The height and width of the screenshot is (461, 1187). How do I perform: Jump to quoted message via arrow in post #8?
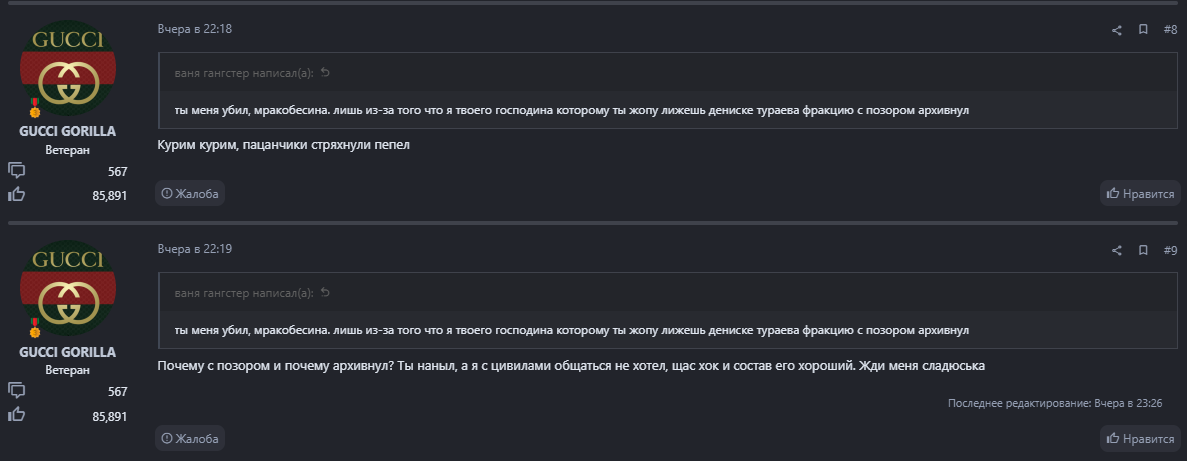325,73
